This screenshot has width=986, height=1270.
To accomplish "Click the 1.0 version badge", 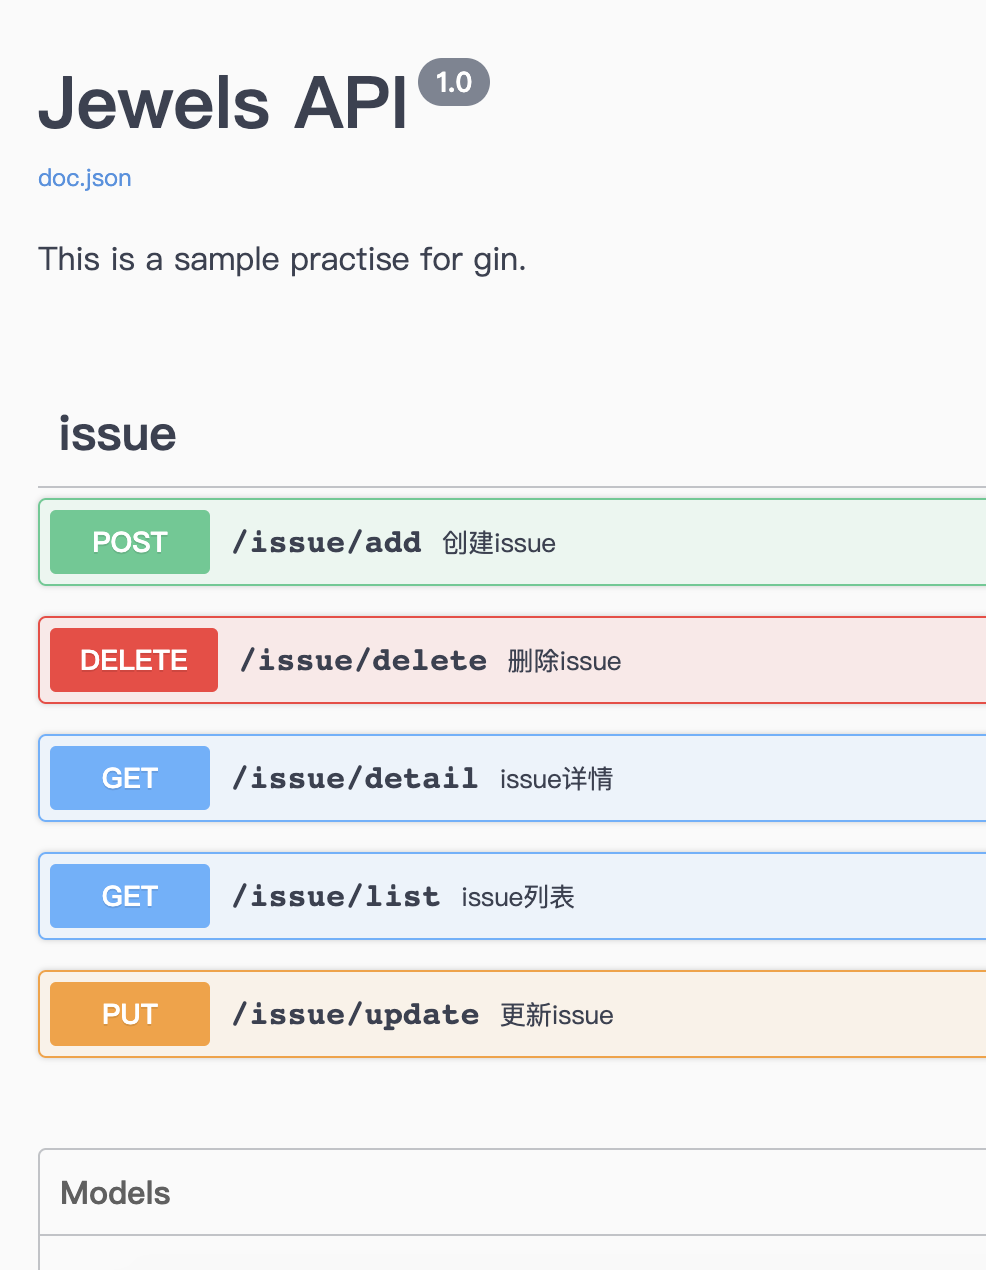I will tap(456, 82).
